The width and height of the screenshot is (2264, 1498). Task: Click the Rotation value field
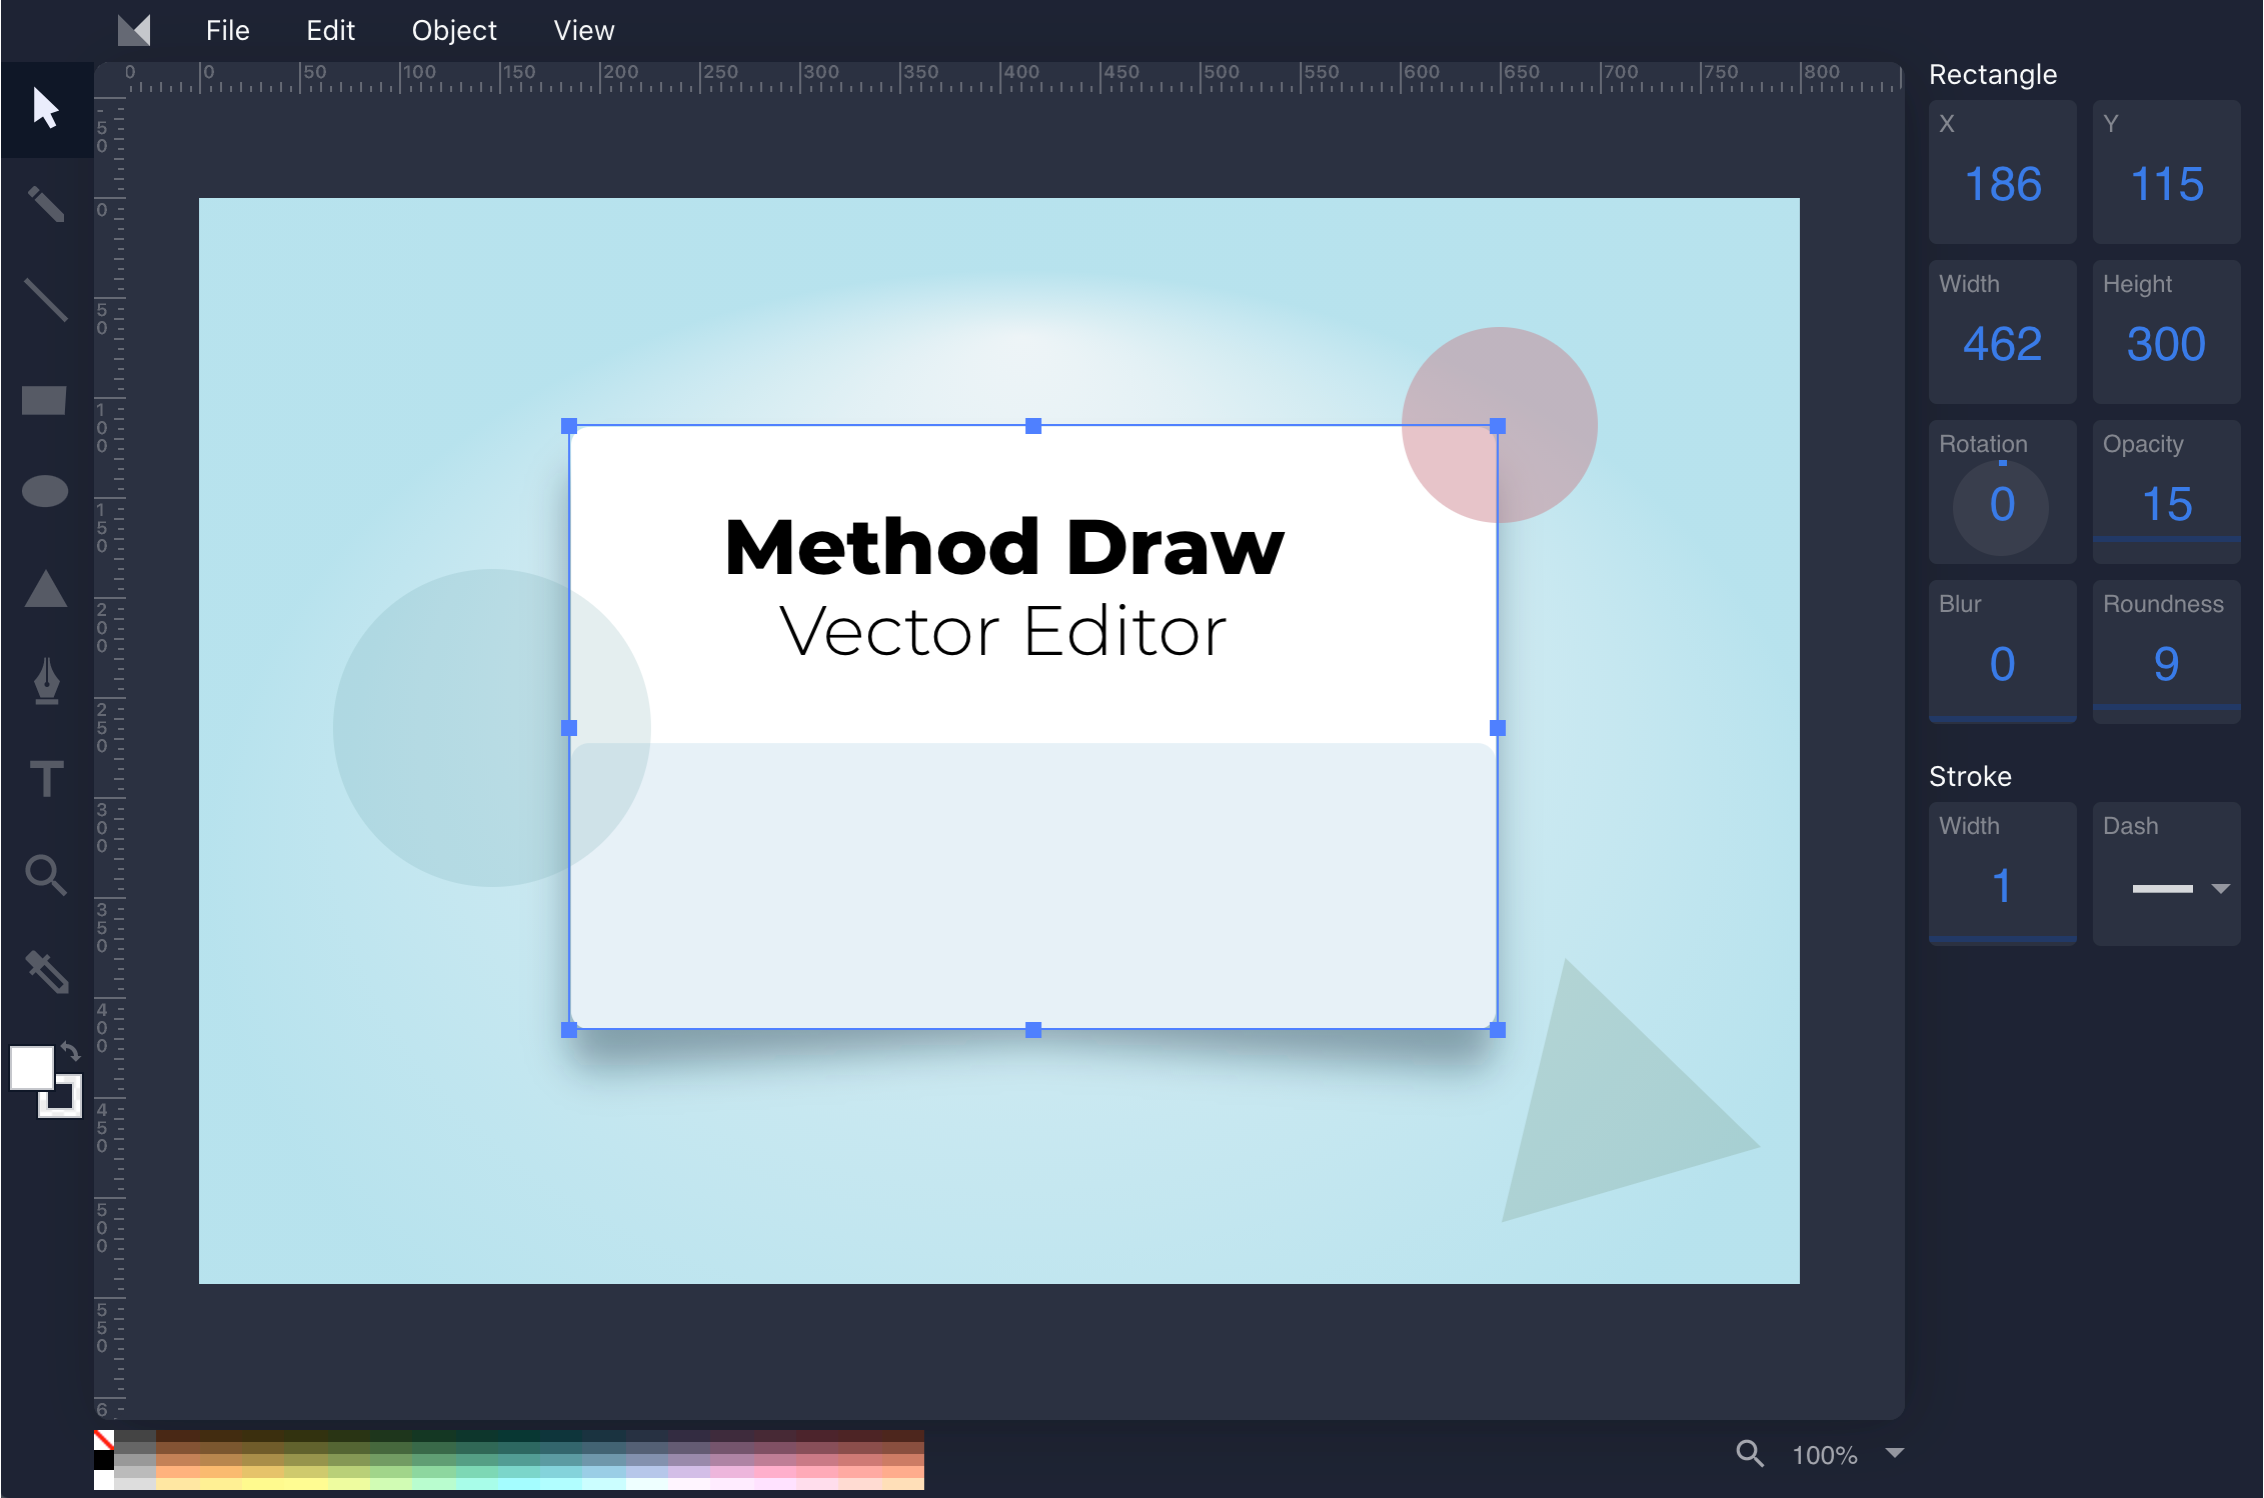[2001, 502]
